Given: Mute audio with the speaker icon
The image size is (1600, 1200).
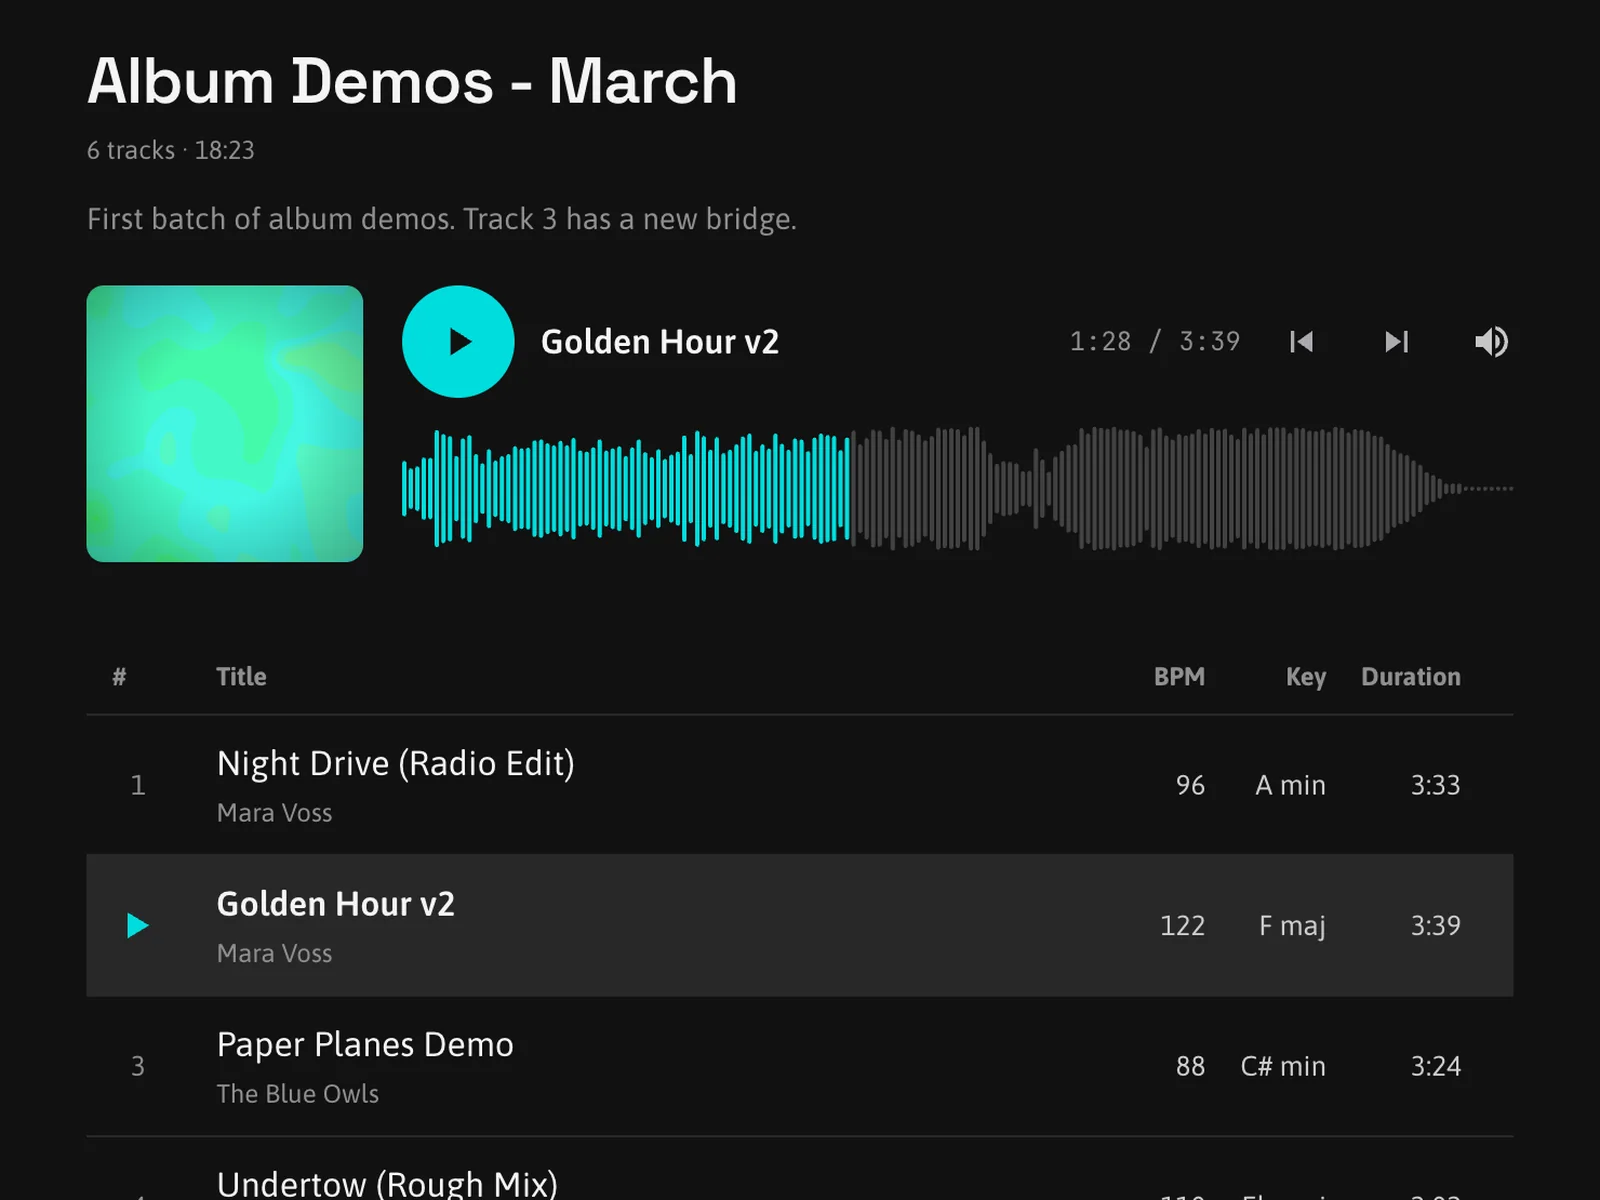Looking at the screenshot, I should [1491, 342].
